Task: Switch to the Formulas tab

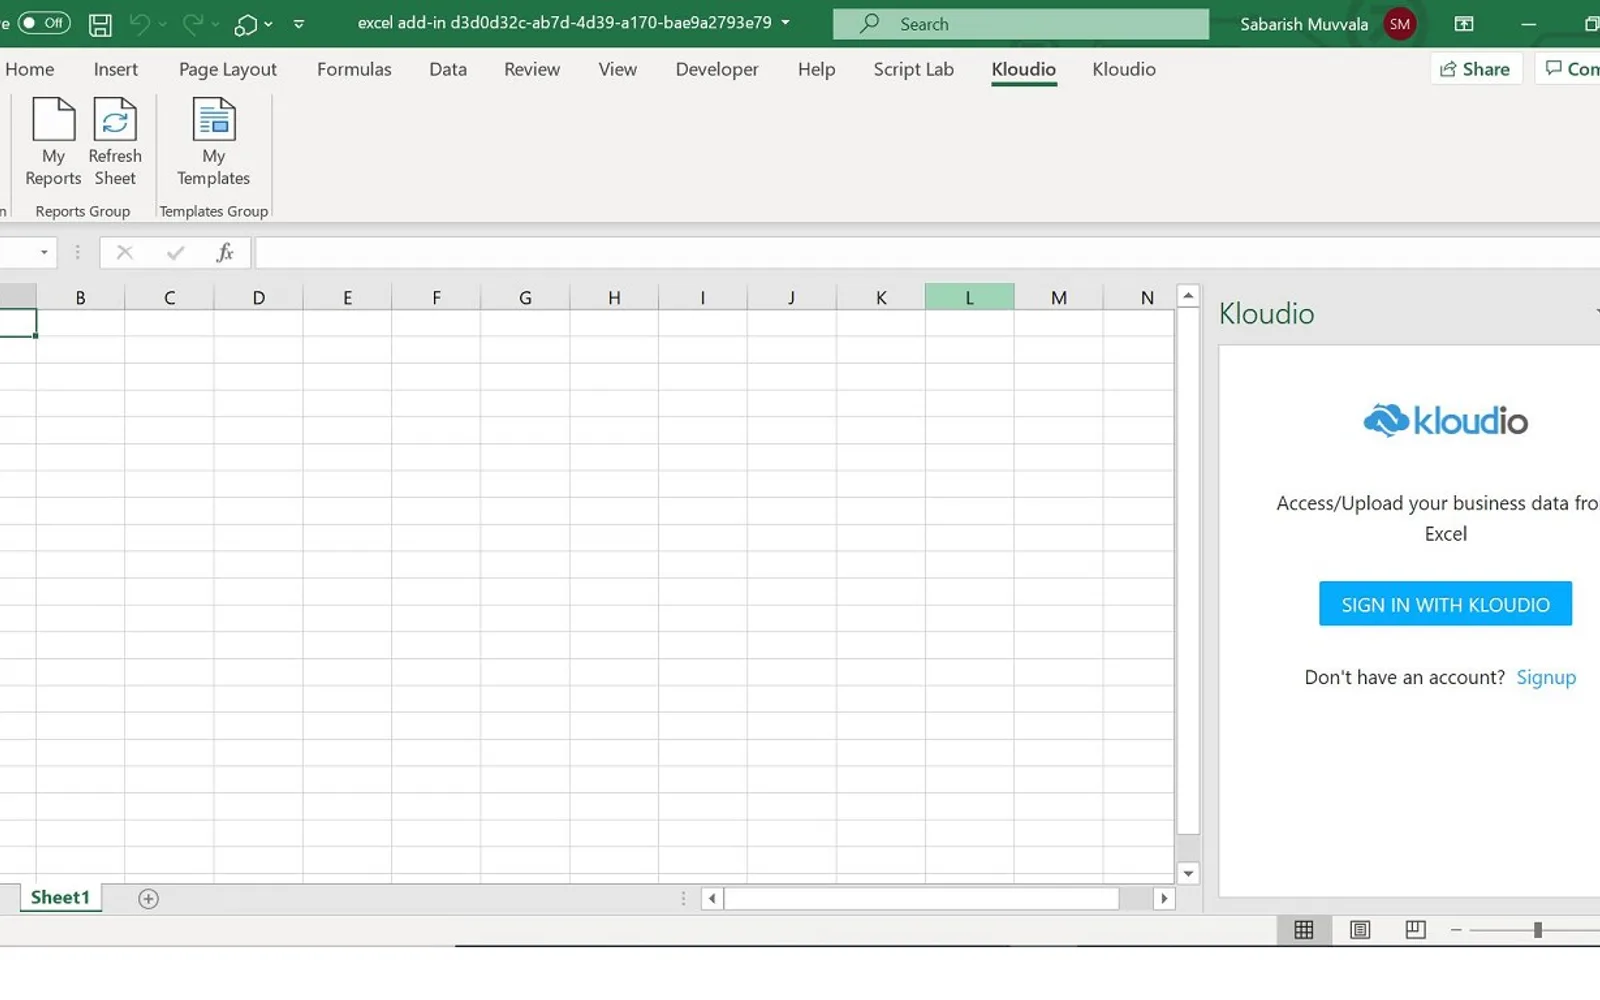Action: (354, 69)
